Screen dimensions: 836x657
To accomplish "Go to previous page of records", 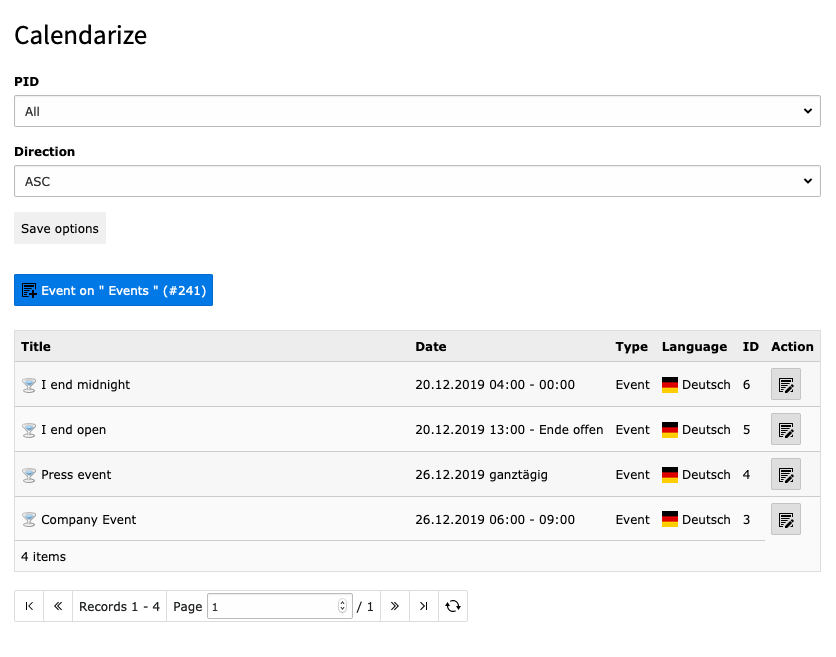I will 58,606.
